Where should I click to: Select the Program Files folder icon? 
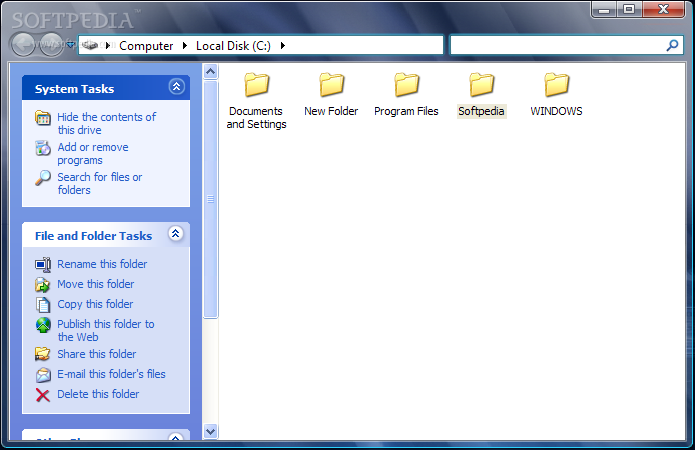(x=406, y=85)
